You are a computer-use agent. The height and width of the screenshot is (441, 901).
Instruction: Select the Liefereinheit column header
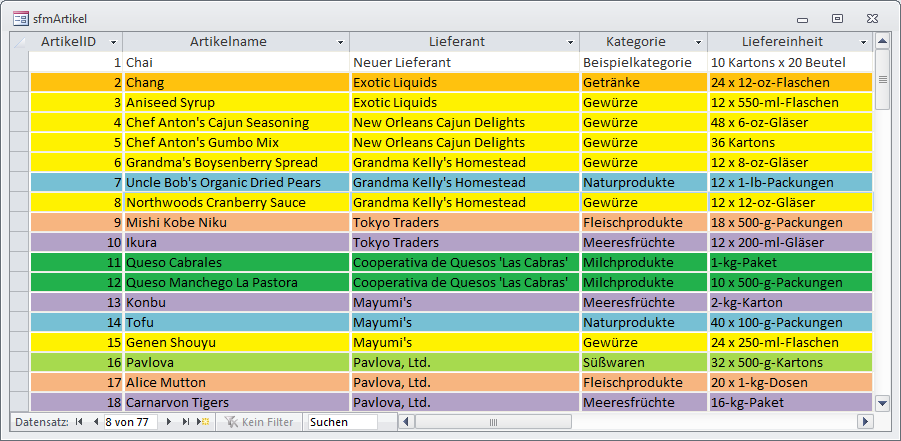[782, 42]
